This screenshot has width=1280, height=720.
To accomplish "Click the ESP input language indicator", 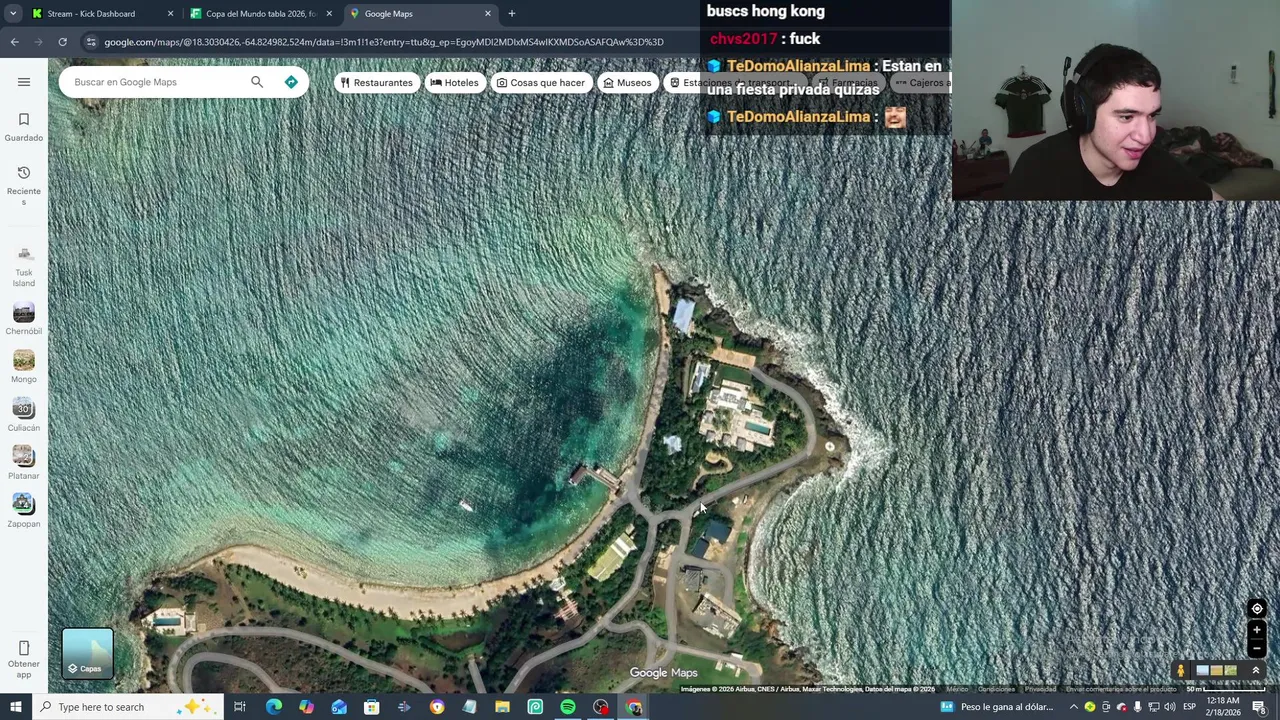I will click(x=1189, y=707).
